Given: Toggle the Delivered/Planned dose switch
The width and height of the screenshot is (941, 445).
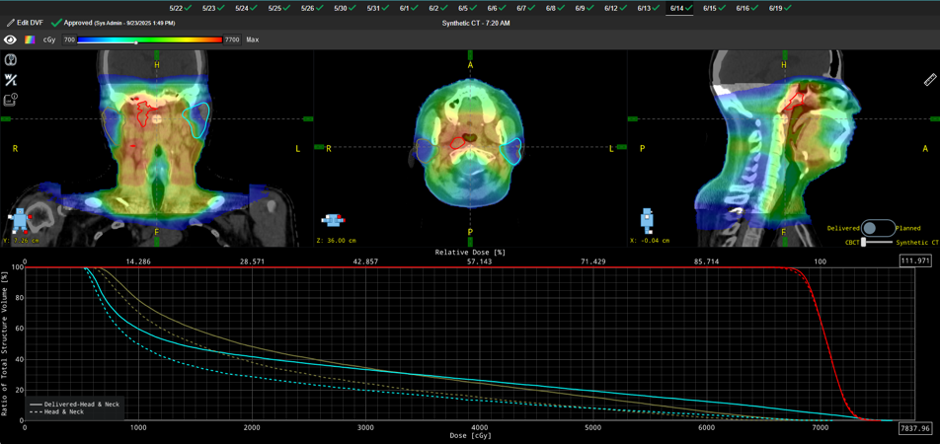Looking at the screenshot, I should [876, 228].
